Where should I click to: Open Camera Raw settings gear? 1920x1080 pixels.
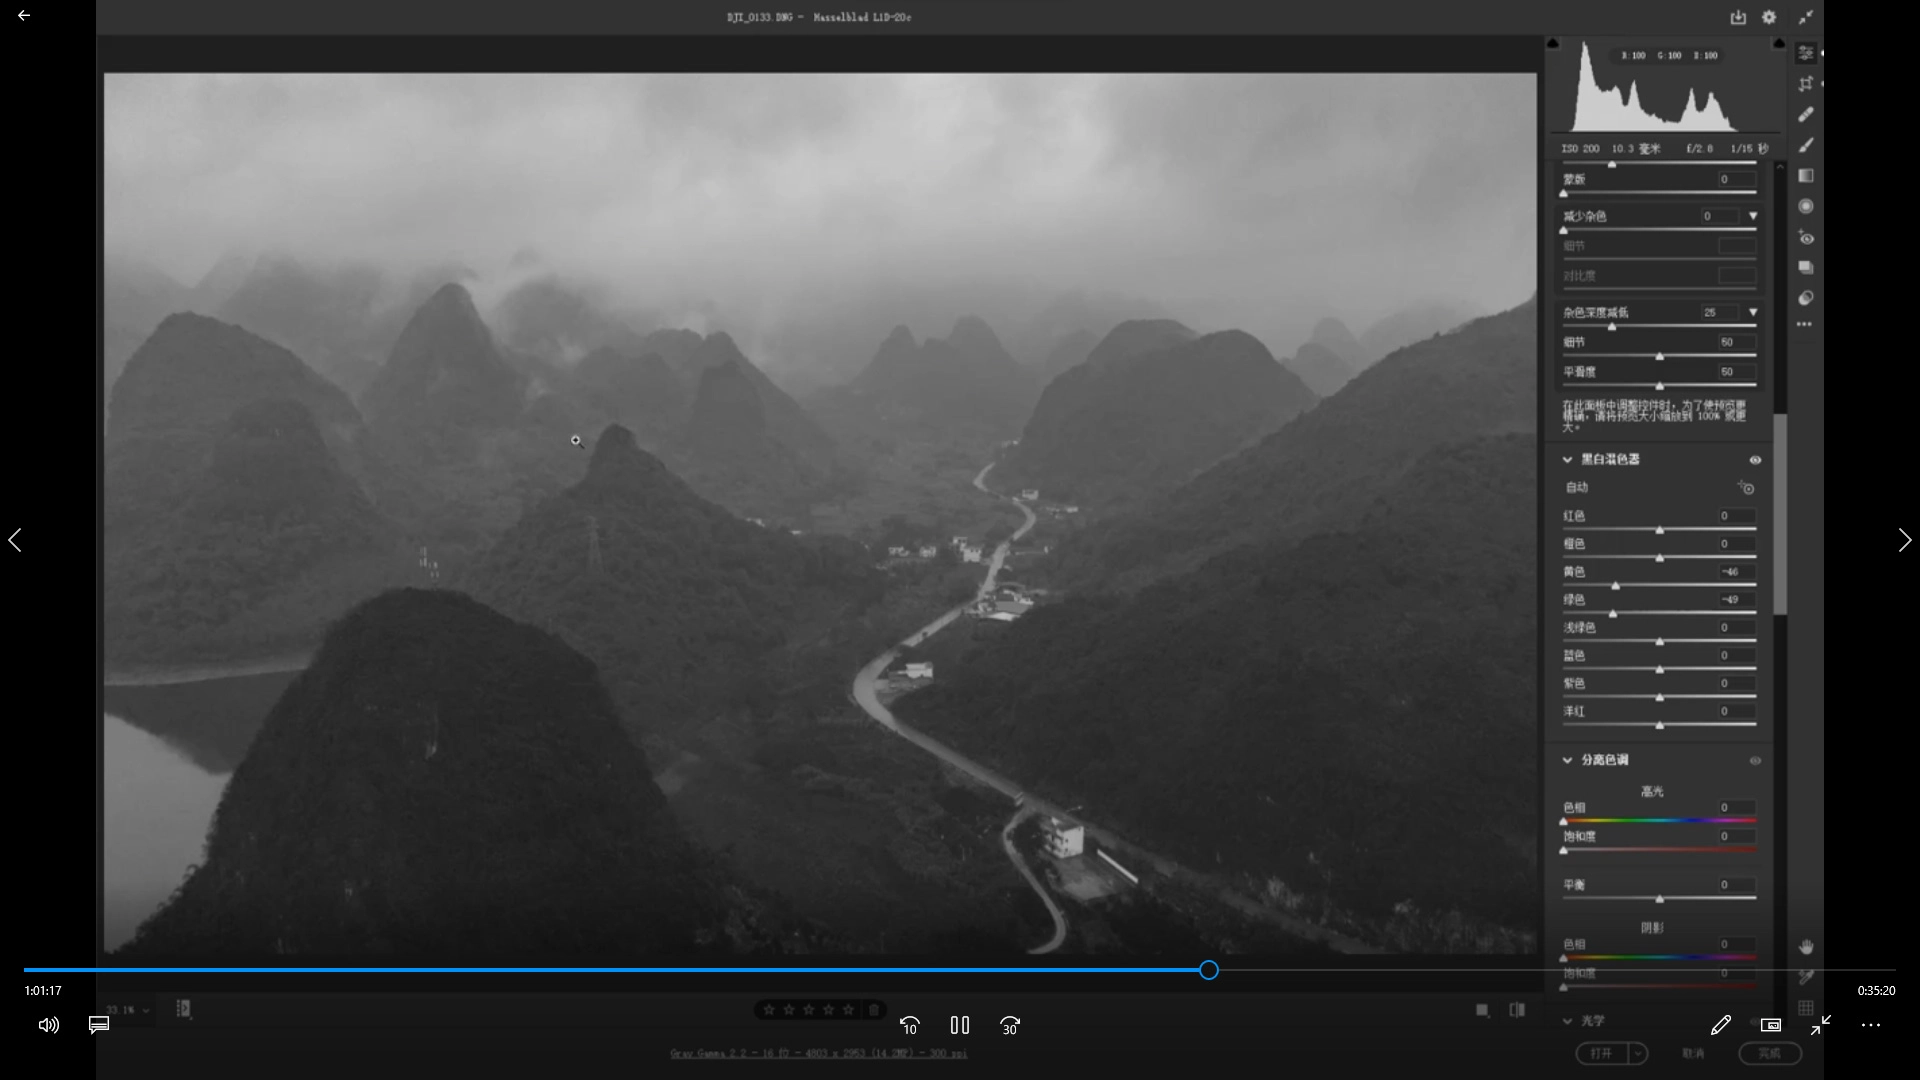pyautogui.click(x=1769, y=17)
